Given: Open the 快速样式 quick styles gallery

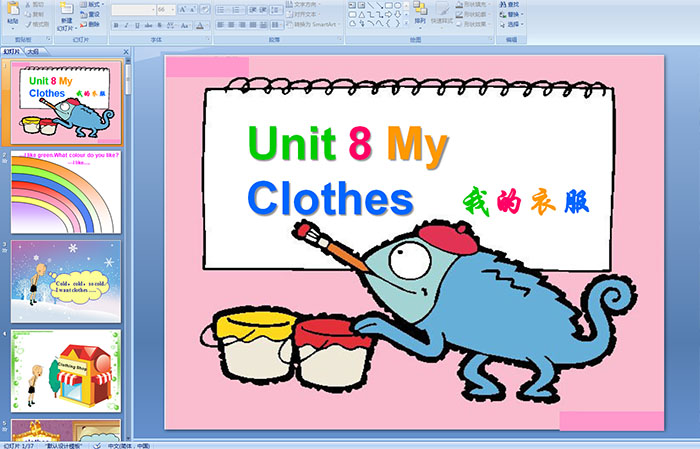Looking at the screenshot, I should coord(442,13).
